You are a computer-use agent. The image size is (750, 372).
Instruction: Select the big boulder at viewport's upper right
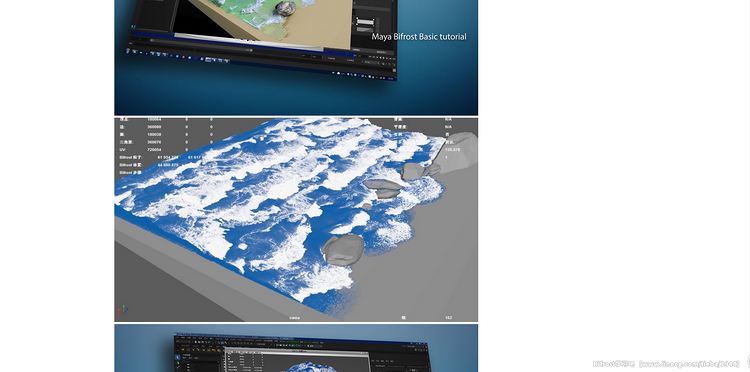[457, 152]
